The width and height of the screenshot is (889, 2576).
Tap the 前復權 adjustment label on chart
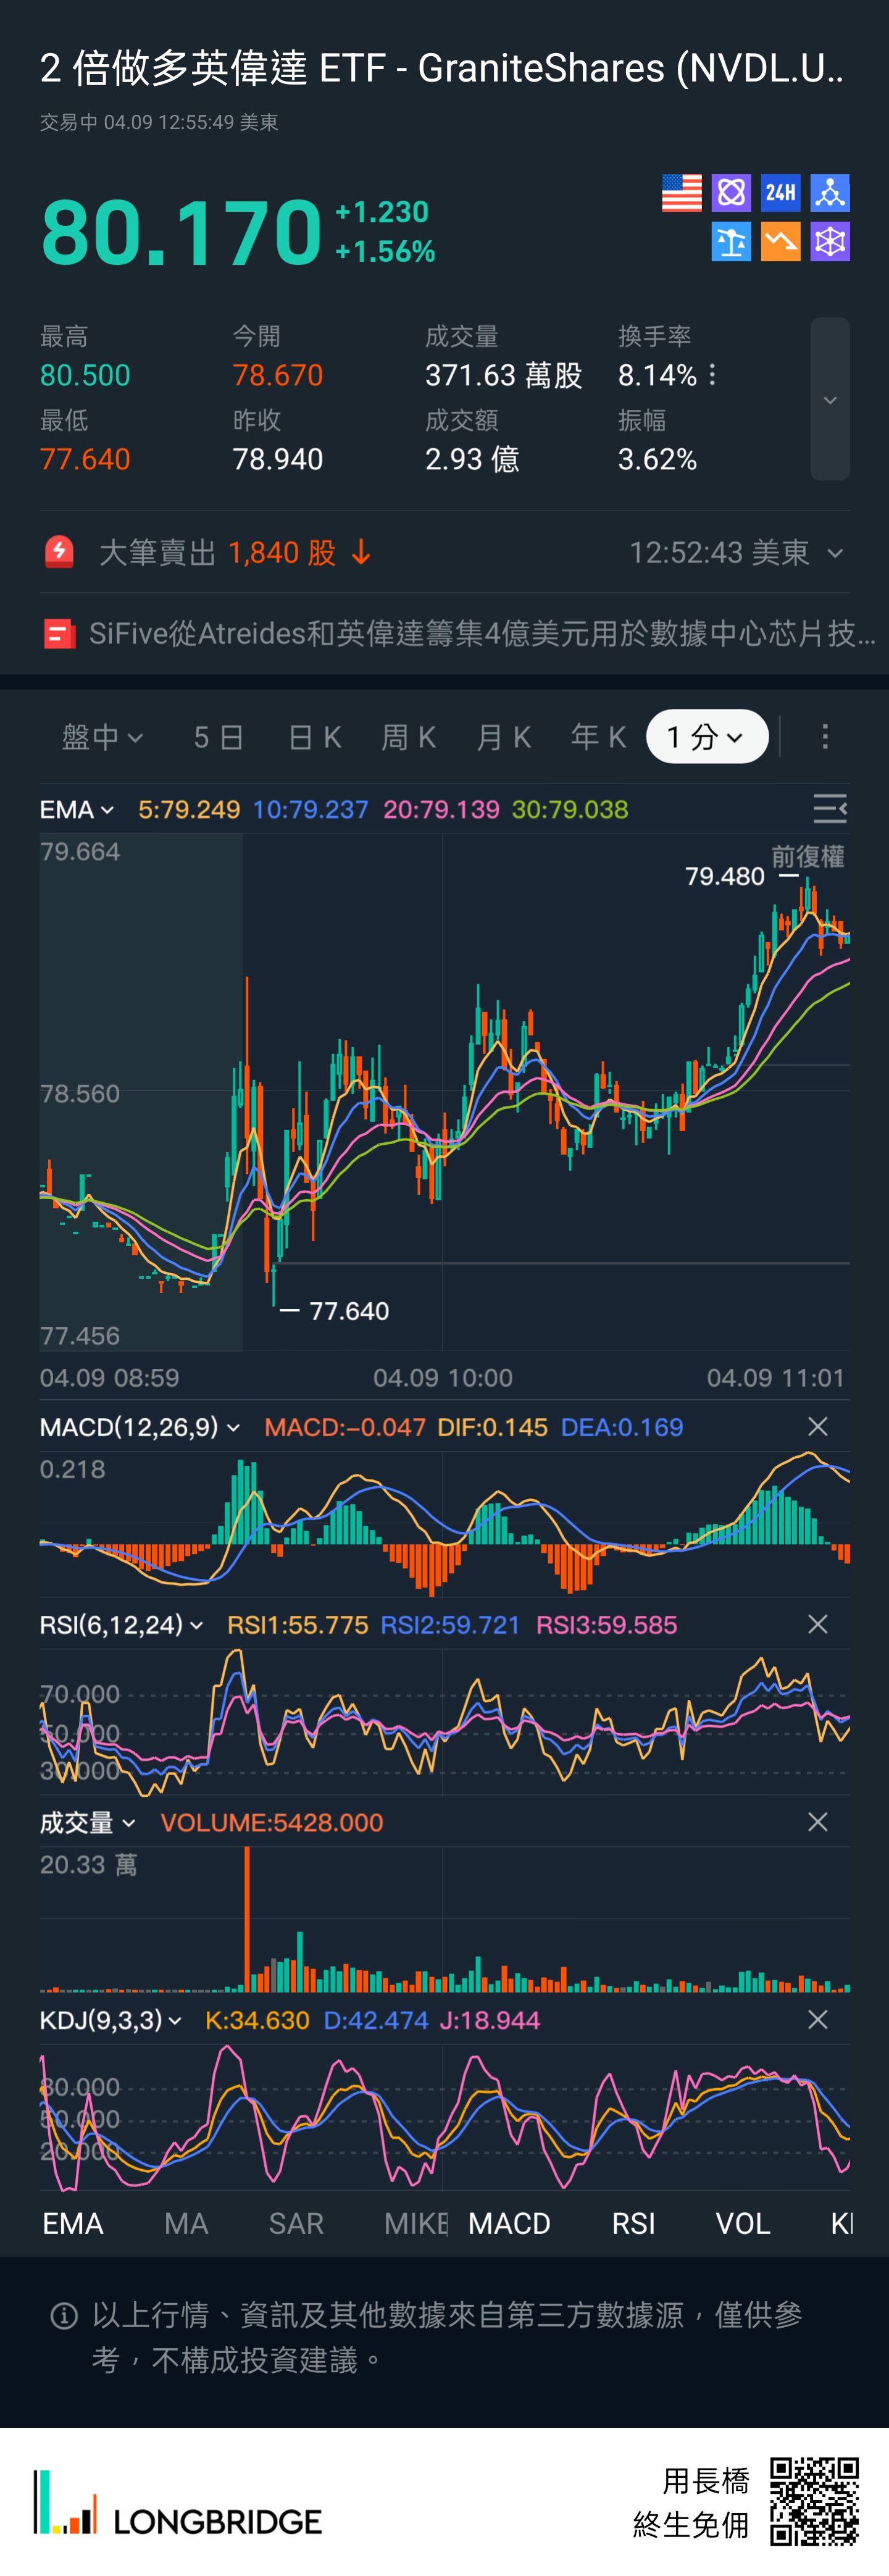click(x=807, y=857)
